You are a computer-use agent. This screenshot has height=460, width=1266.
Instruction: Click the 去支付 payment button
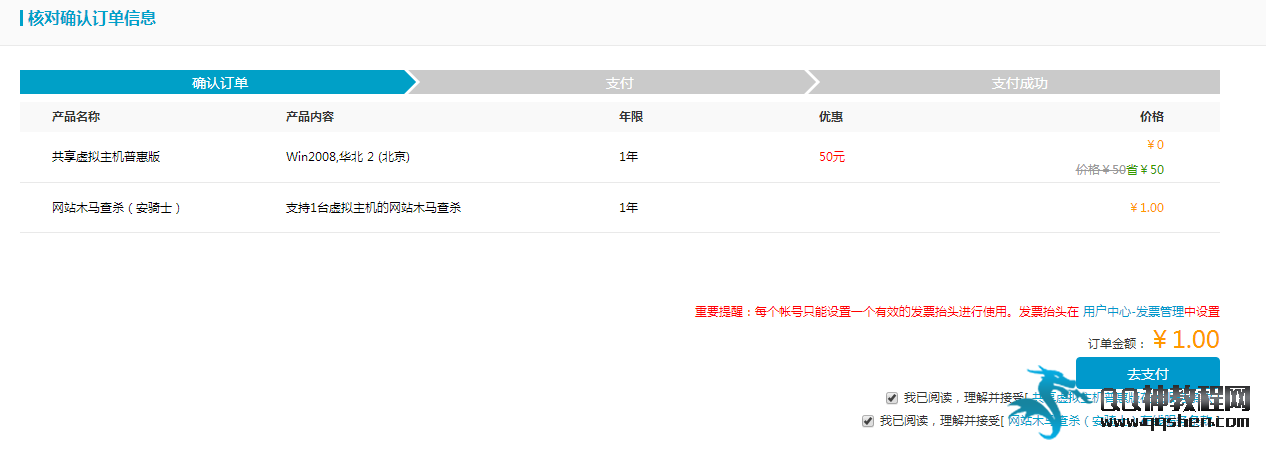[1147, 373]
